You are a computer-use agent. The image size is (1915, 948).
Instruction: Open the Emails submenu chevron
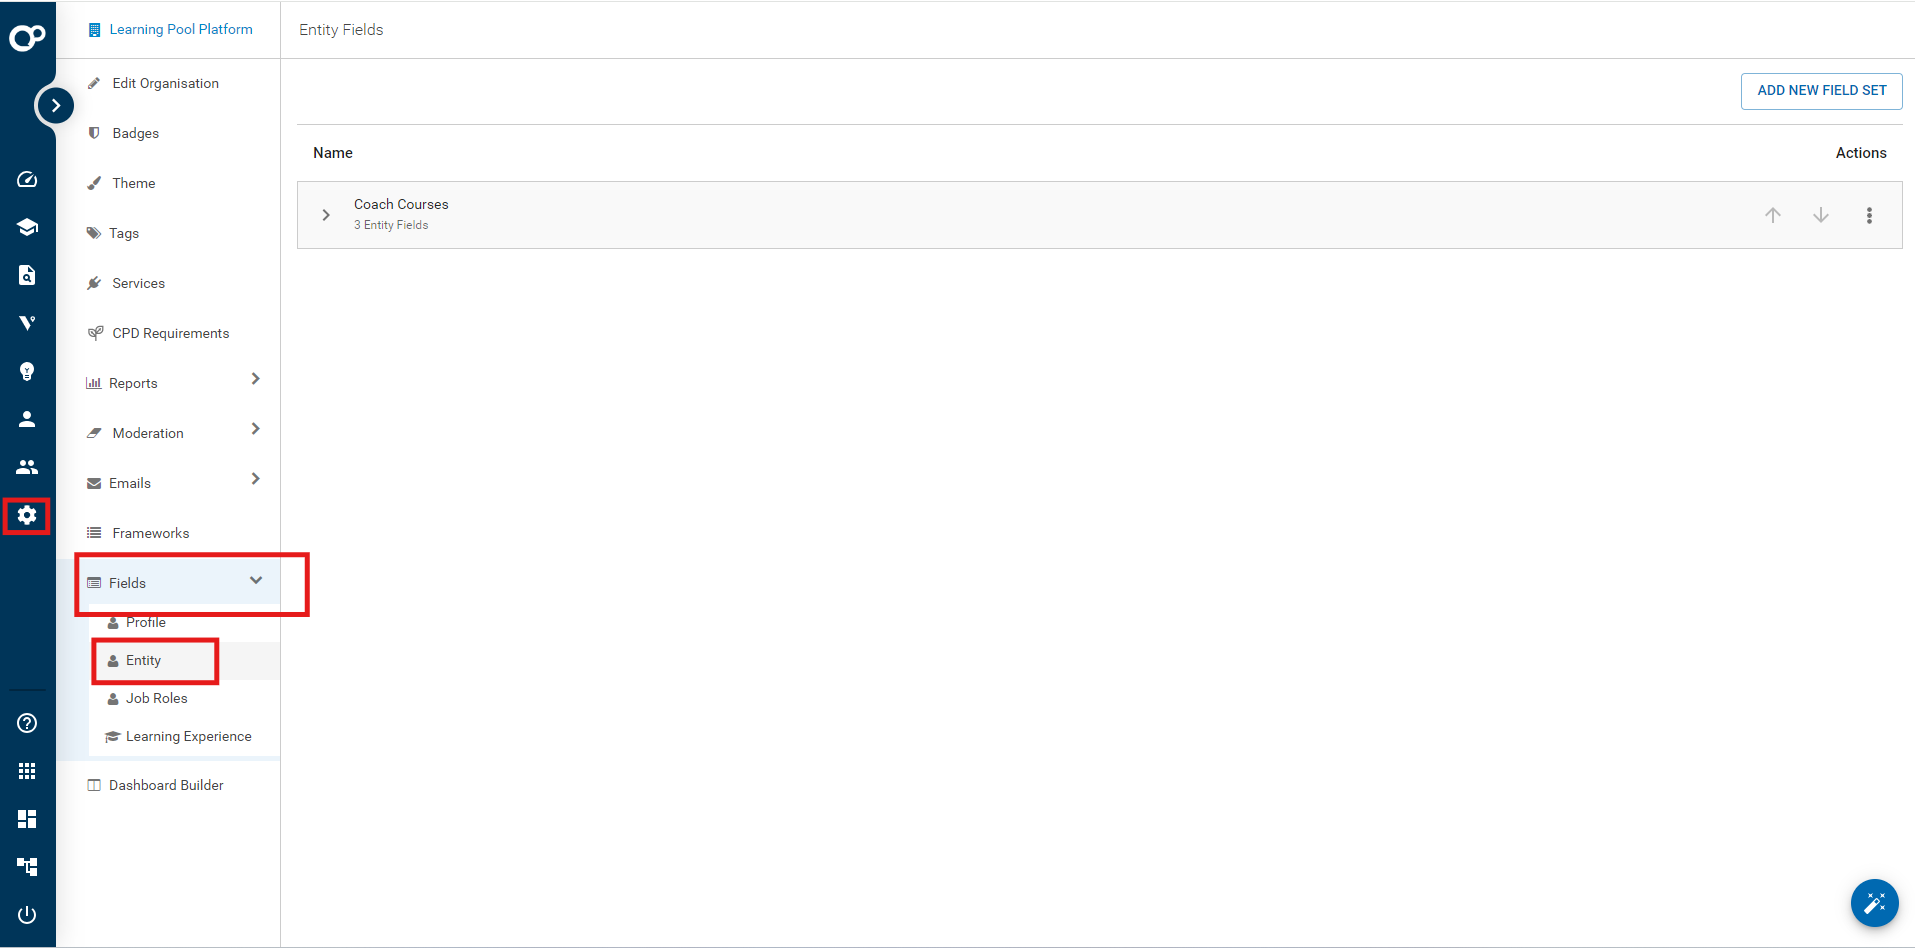click(256, 479)
